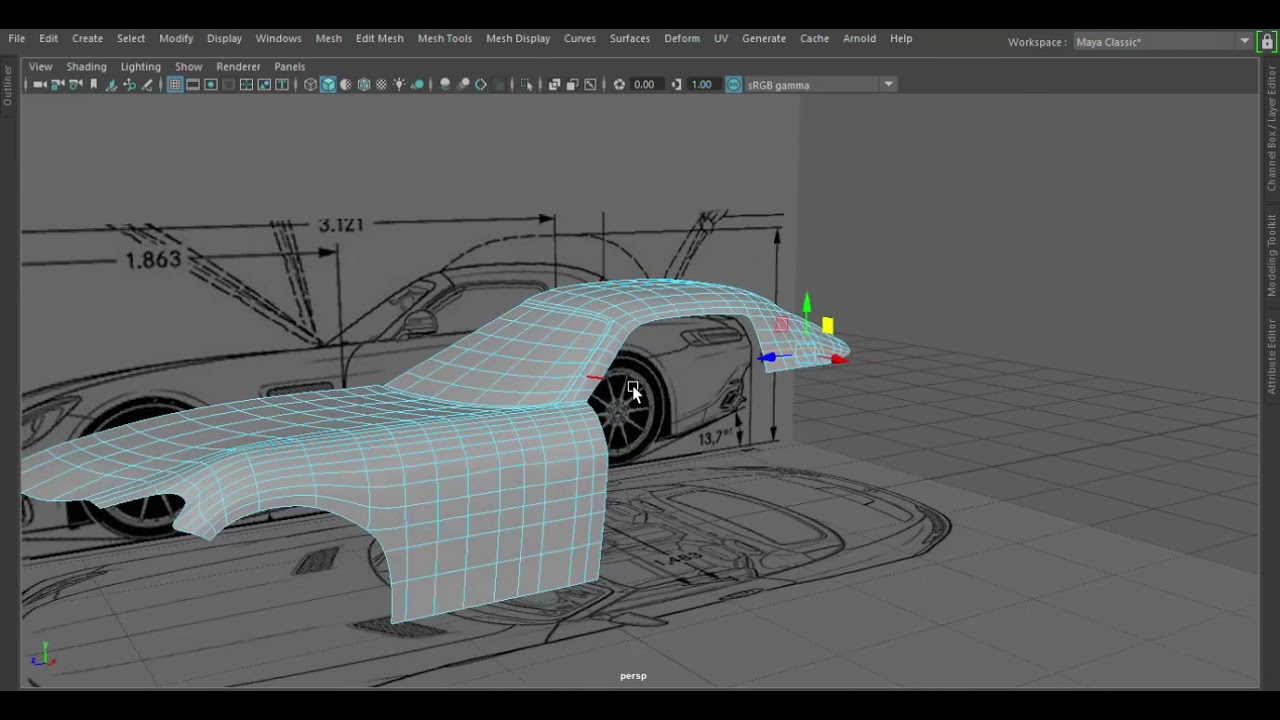Toggle Isolate Select in the viewport
This screenshot has height=720, width=1280.
pyautogui.click(x=526, y=85)
